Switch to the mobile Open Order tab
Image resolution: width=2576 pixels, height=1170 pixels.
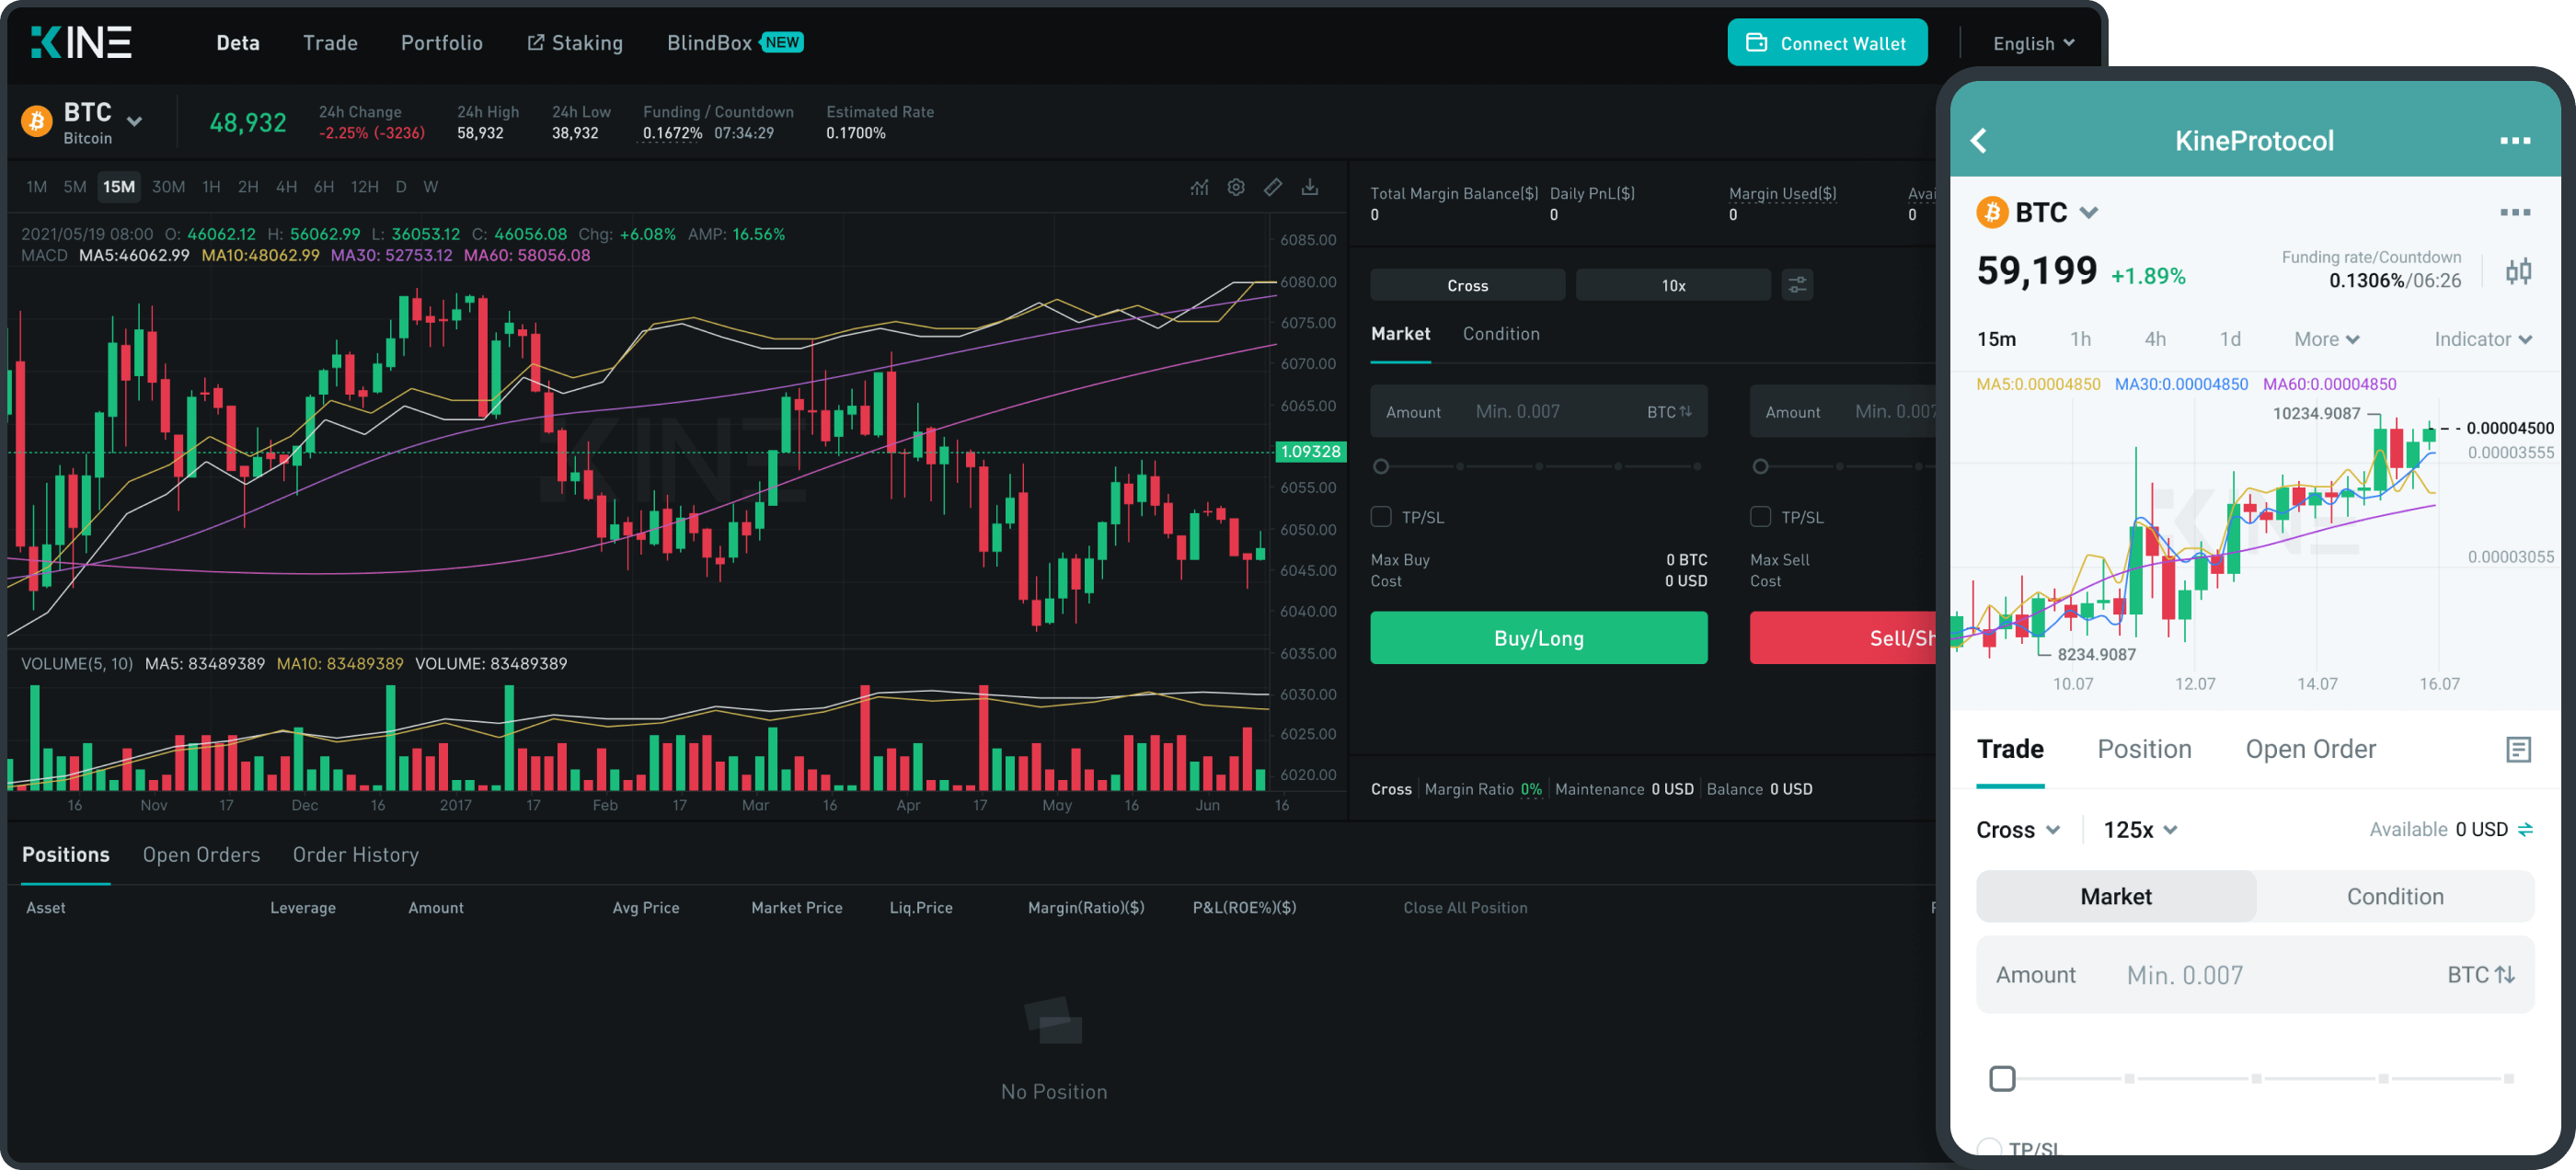2310,749
